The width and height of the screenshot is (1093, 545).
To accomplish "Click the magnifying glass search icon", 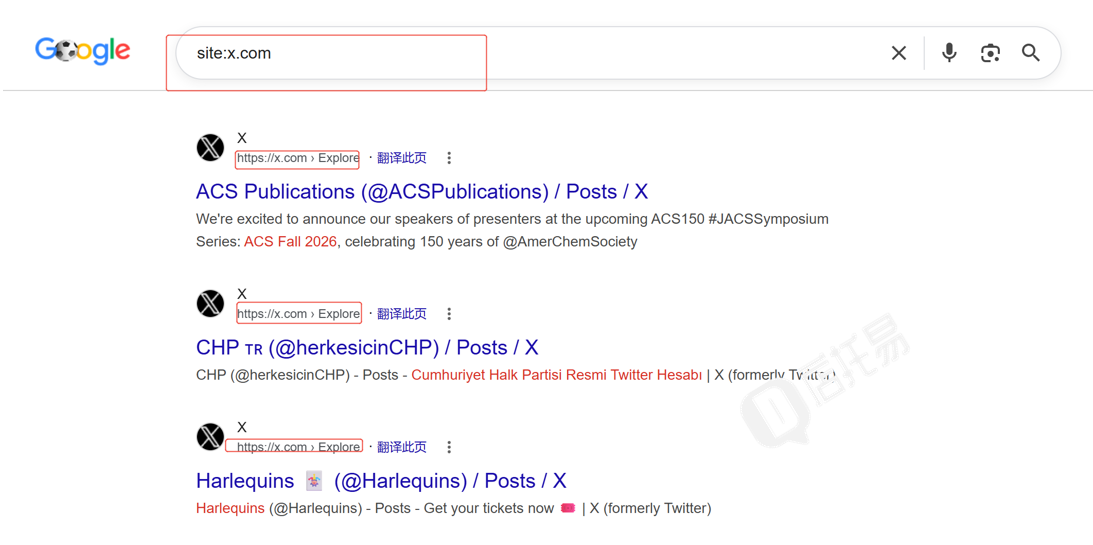I will pos(1031,53).
